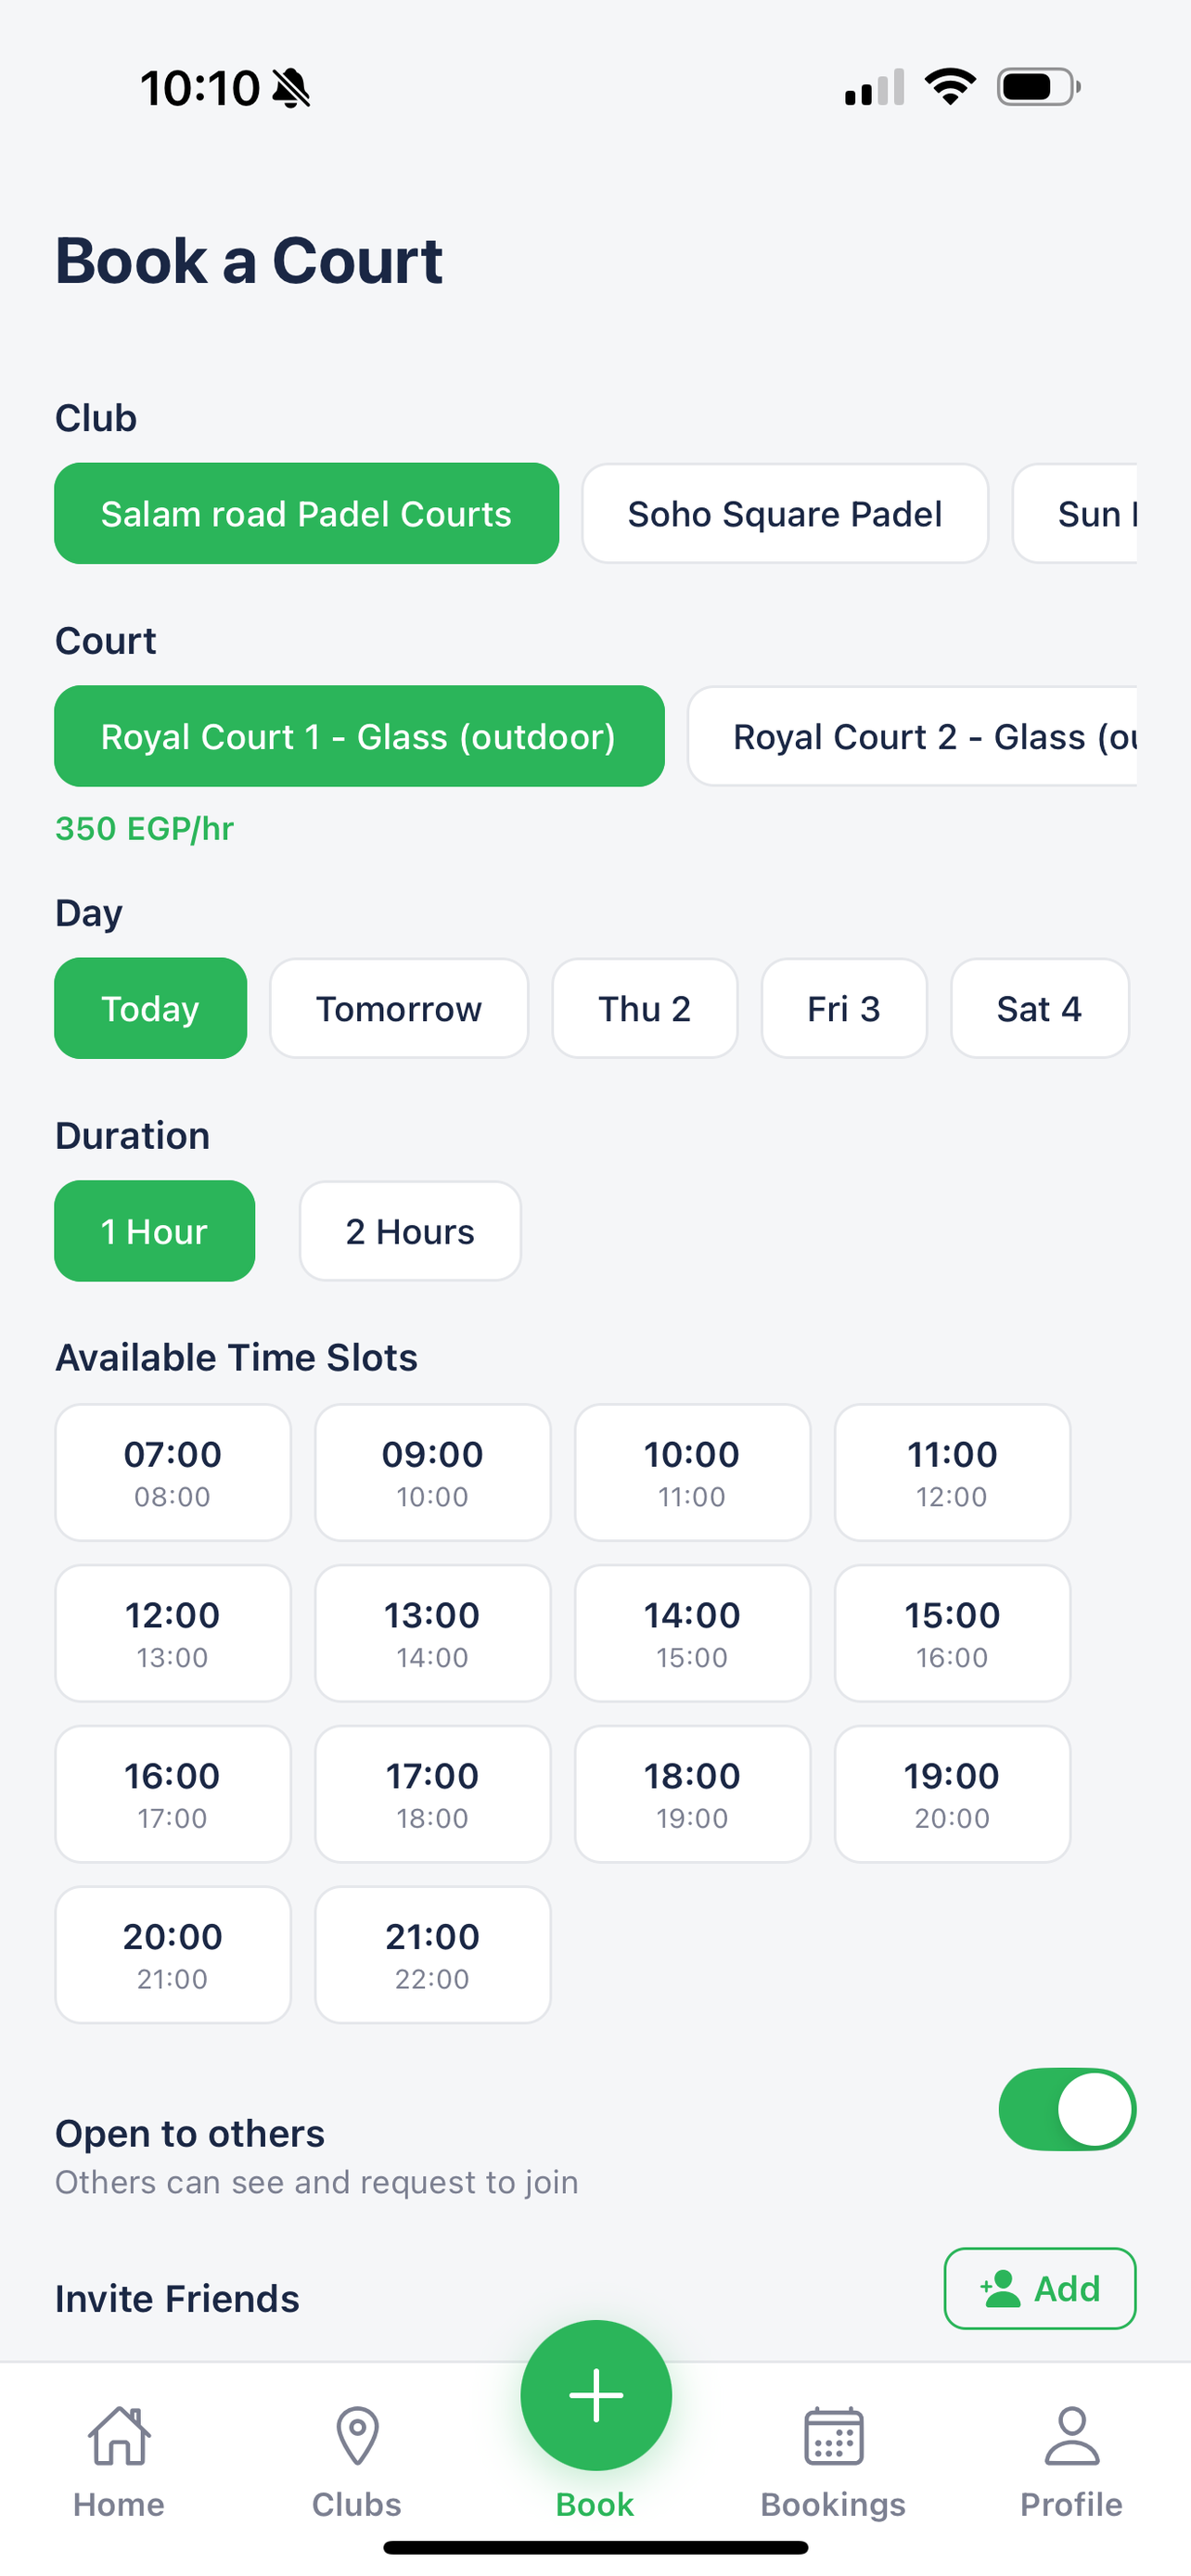
Task: Open the Bookings calendar icon
Action: tap(833, 2436)
